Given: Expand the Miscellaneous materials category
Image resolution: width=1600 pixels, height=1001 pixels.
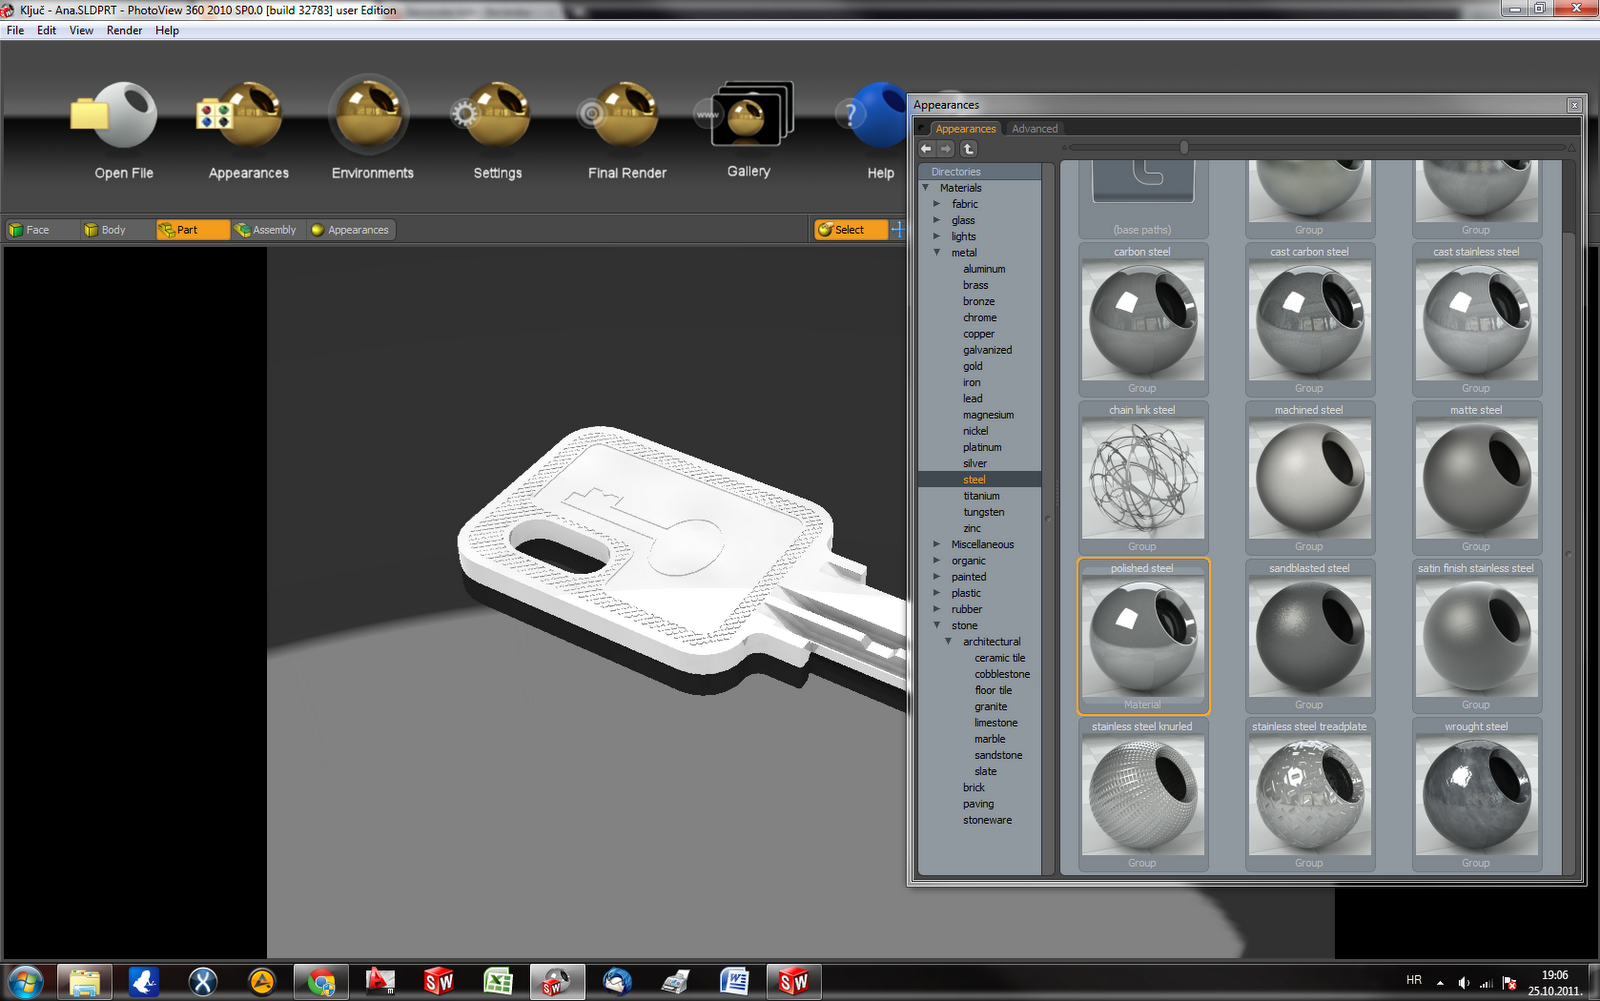Looking at the screenshot, I should coord(936,544).
